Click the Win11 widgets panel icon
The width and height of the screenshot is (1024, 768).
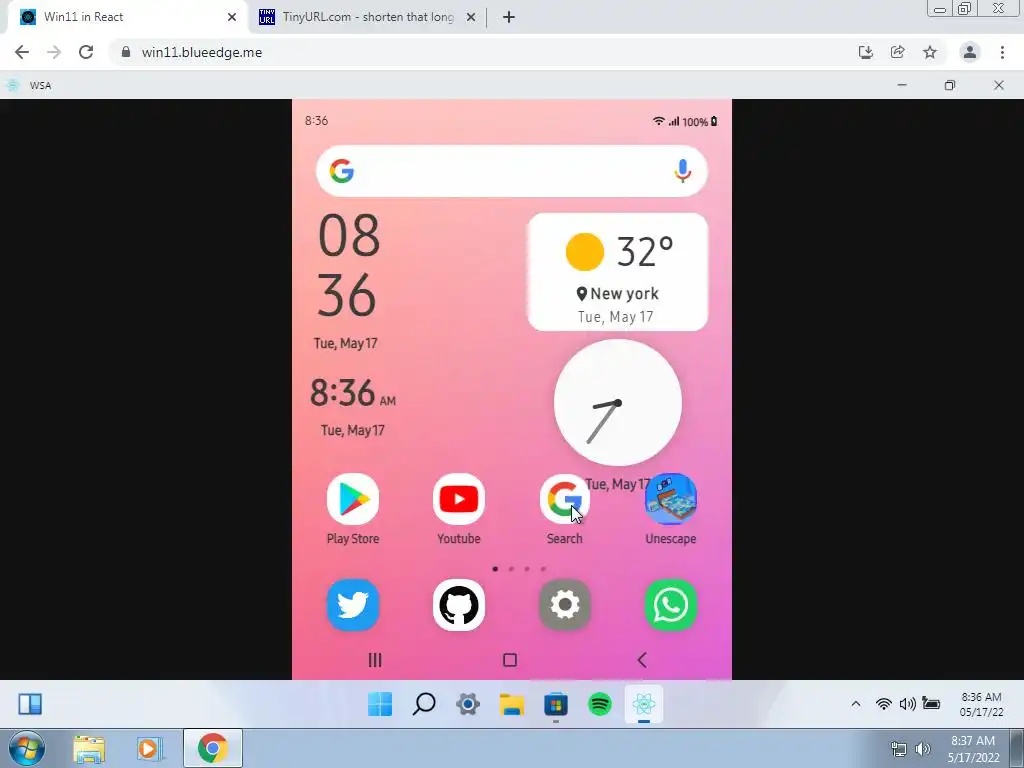pyautogui.click(x=30, y=704)
